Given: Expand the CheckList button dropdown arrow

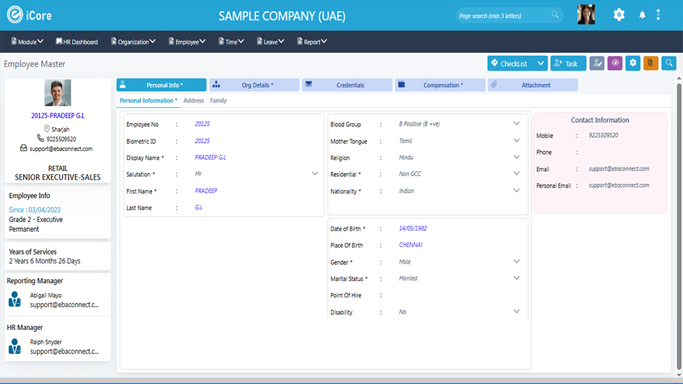Looking at the screenshot, I should point(541,64).
